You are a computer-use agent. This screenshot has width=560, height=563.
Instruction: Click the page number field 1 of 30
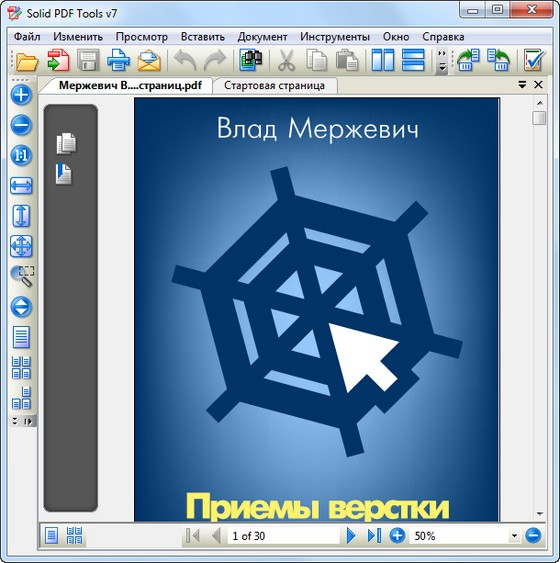tap(283, 536)
